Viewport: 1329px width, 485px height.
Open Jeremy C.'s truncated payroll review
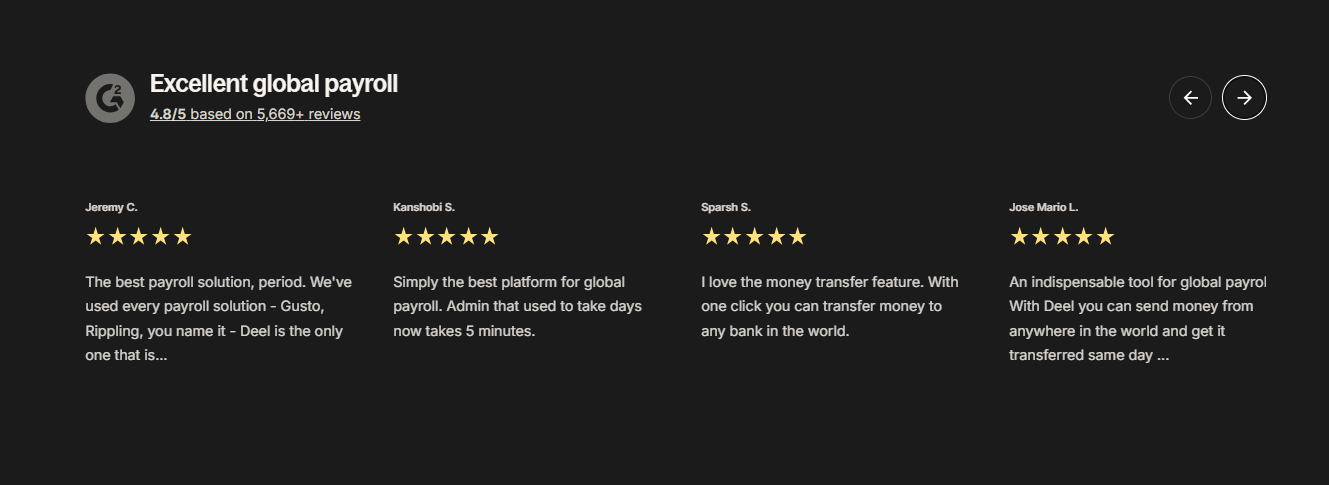pos(219,319)
